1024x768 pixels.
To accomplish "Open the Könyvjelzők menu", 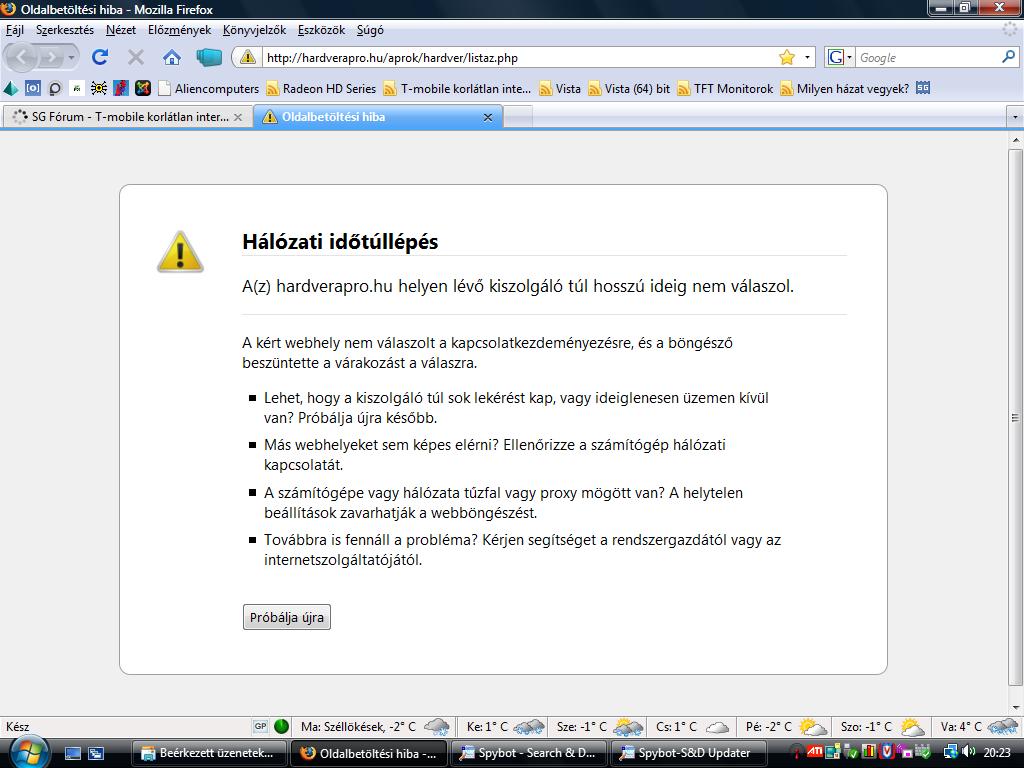I will [x=254, y=30].
